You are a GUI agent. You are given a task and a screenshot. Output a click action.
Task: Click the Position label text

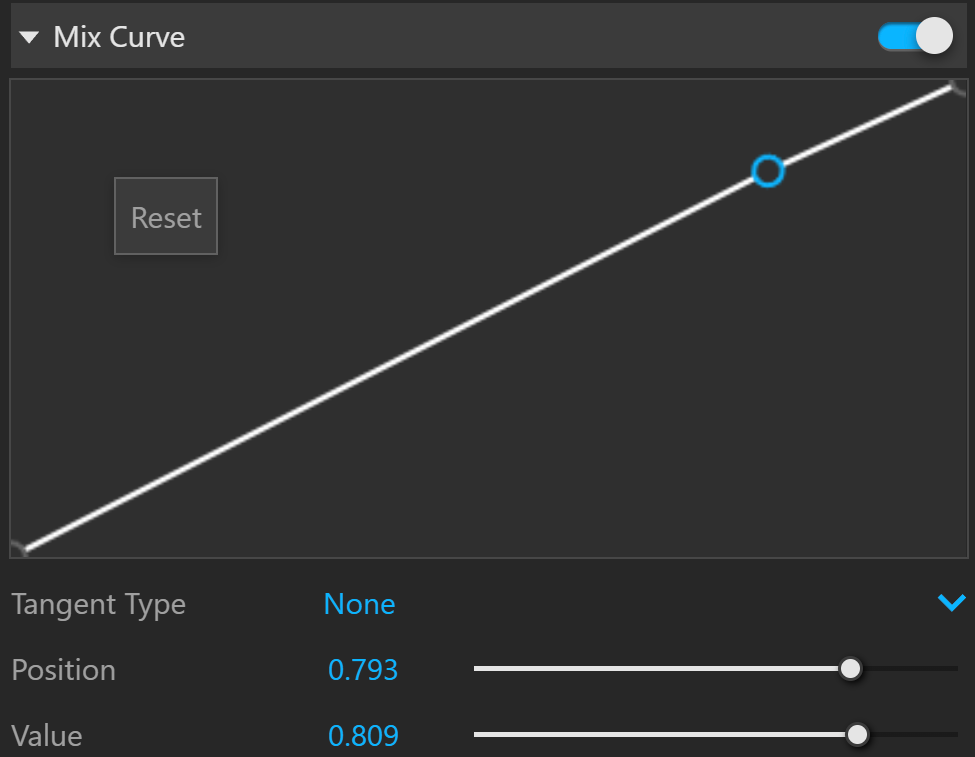click(x=63, y=670)
